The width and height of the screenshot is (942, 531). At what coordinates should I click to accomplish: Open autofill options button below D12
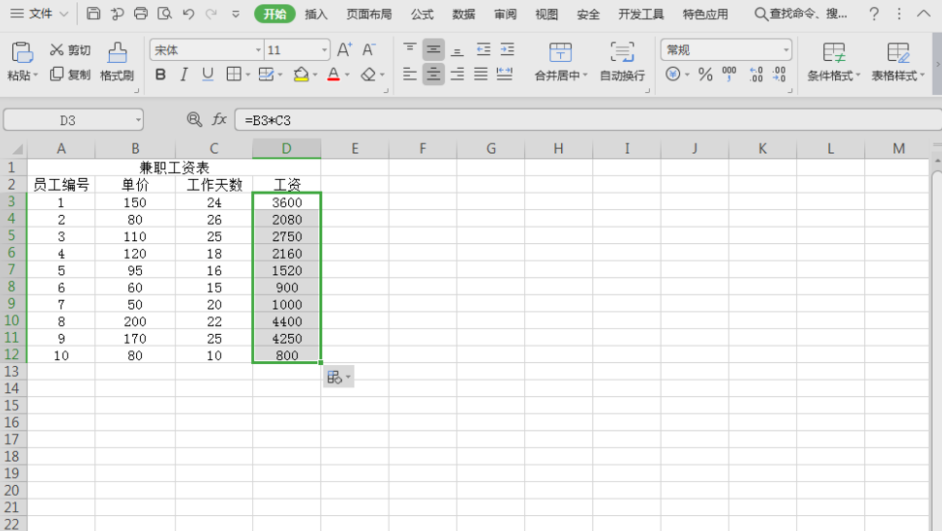pos(338,377)
